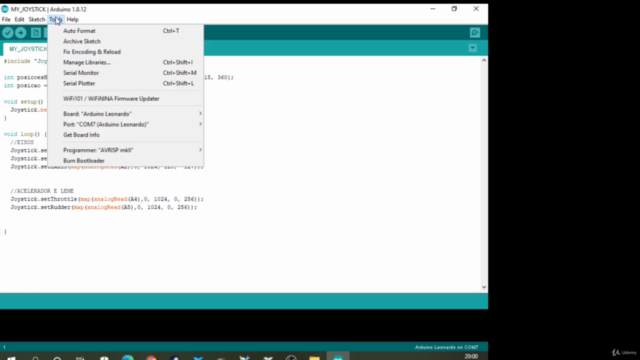
Task: Click the Verify checkmark toolbar icon
Action: (x=8, y=33)
